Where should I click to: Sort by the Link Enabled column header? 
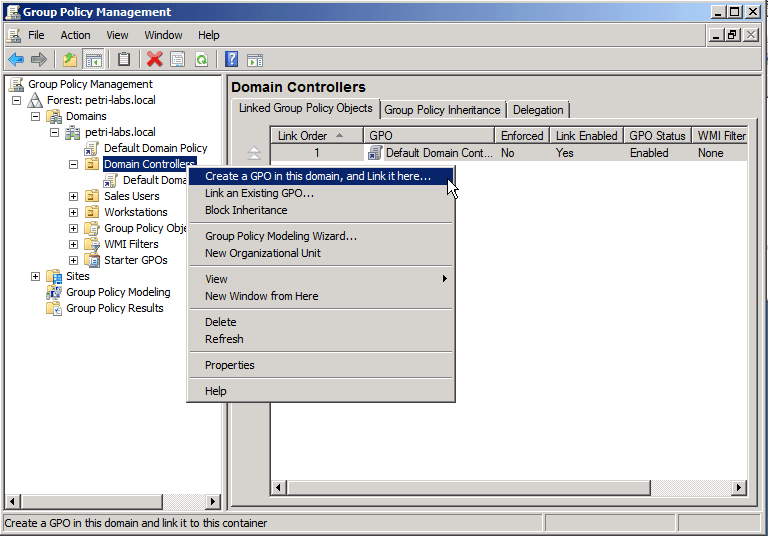(586, 136)
